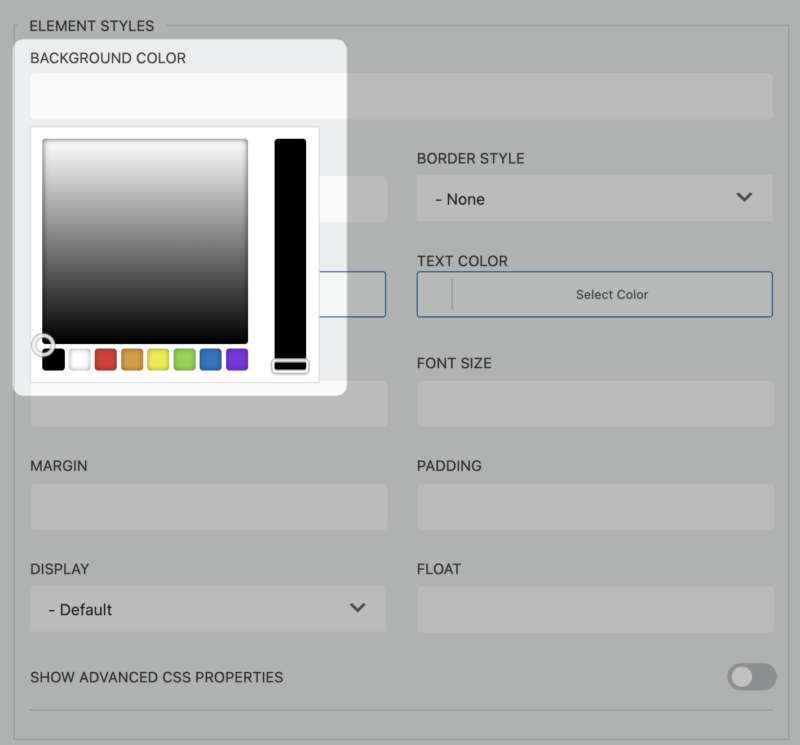Open the Display dropdown showing Default
The height and width of the screenshot is (745, 800).
tap(208, 609)
